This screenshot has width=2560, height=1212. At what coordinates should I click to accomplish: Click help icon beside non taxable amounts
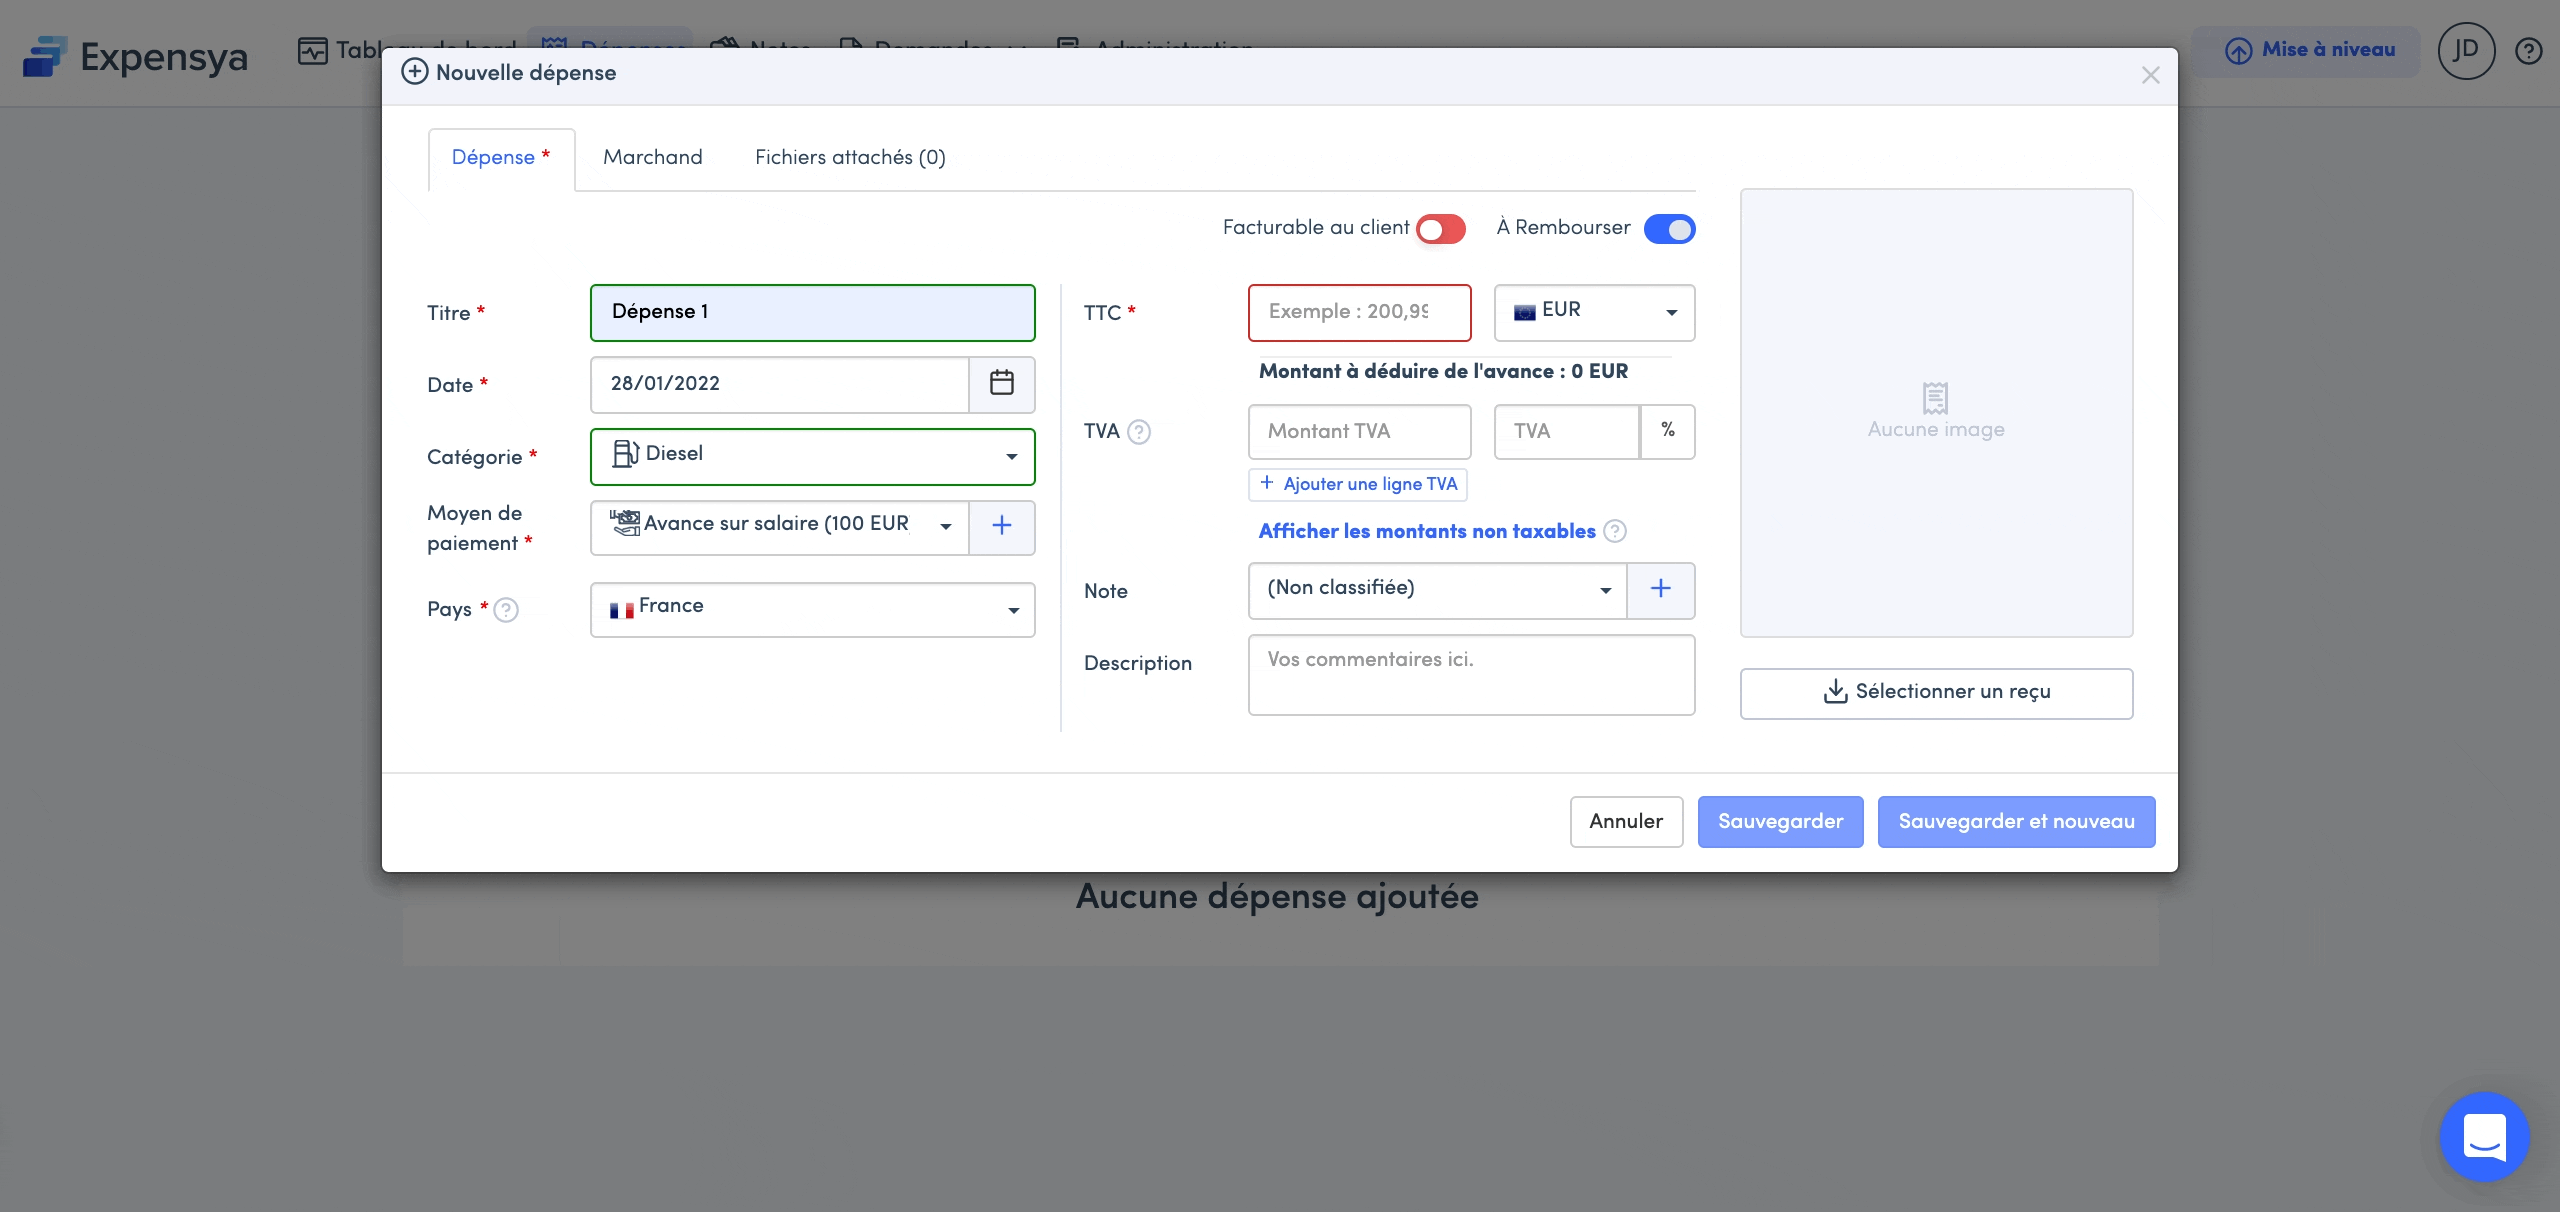pos(1615,532)
